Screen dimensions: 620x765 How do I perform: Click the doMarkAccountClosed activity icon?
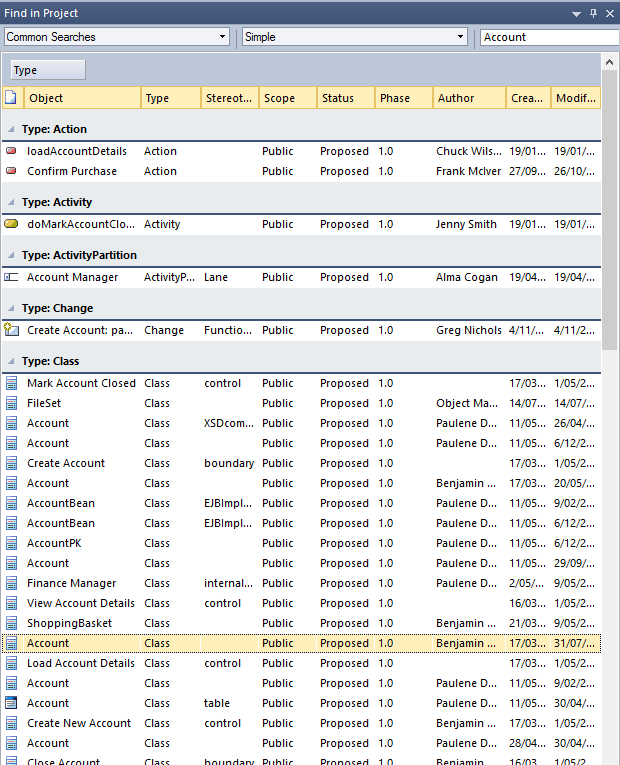[11, 224]
